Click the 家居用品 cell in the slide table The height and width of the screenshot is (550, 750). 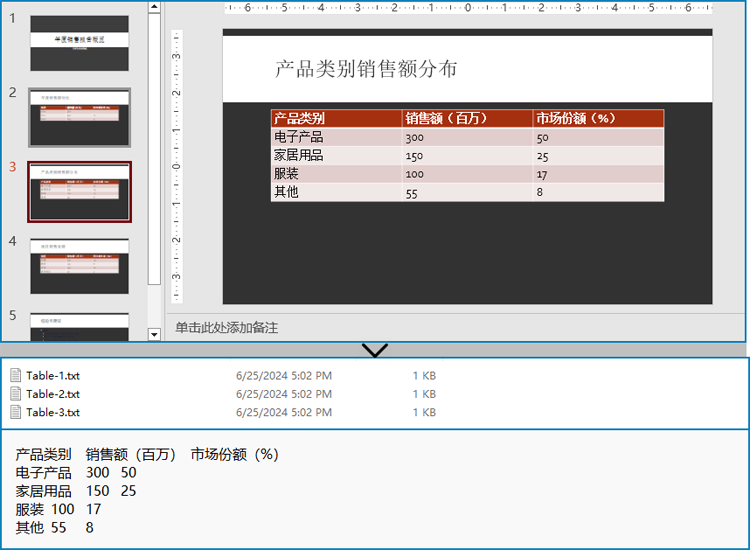(x=336, y=155)
